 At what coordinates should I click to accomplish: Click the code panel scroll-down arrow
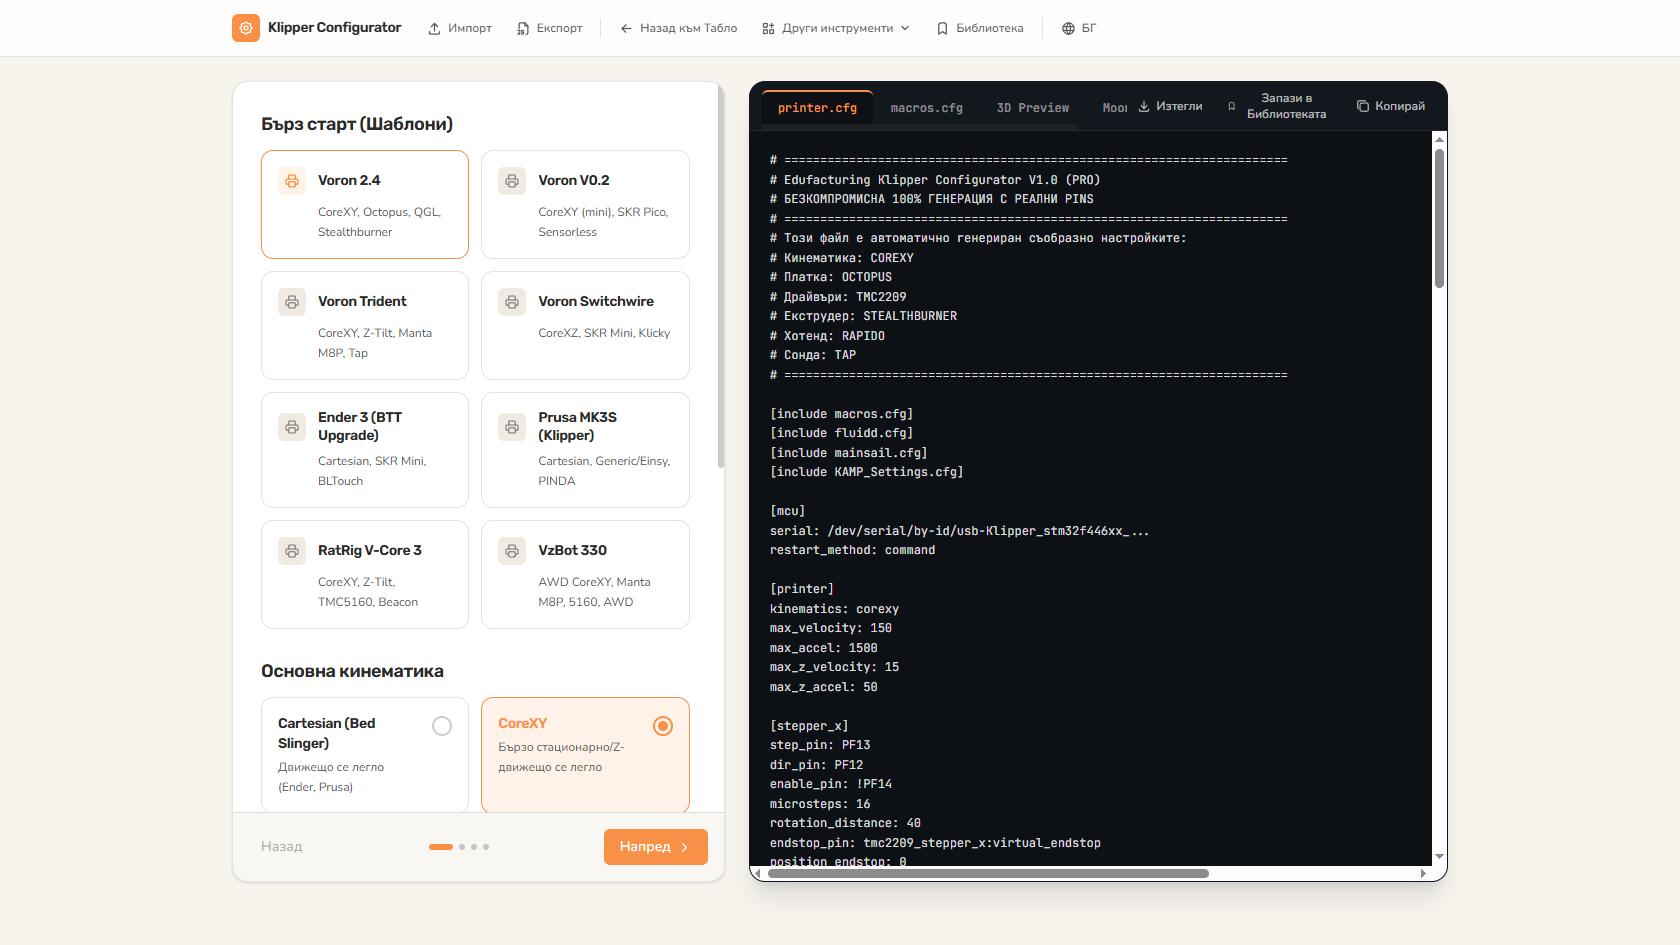click(x=1439, y=857)
